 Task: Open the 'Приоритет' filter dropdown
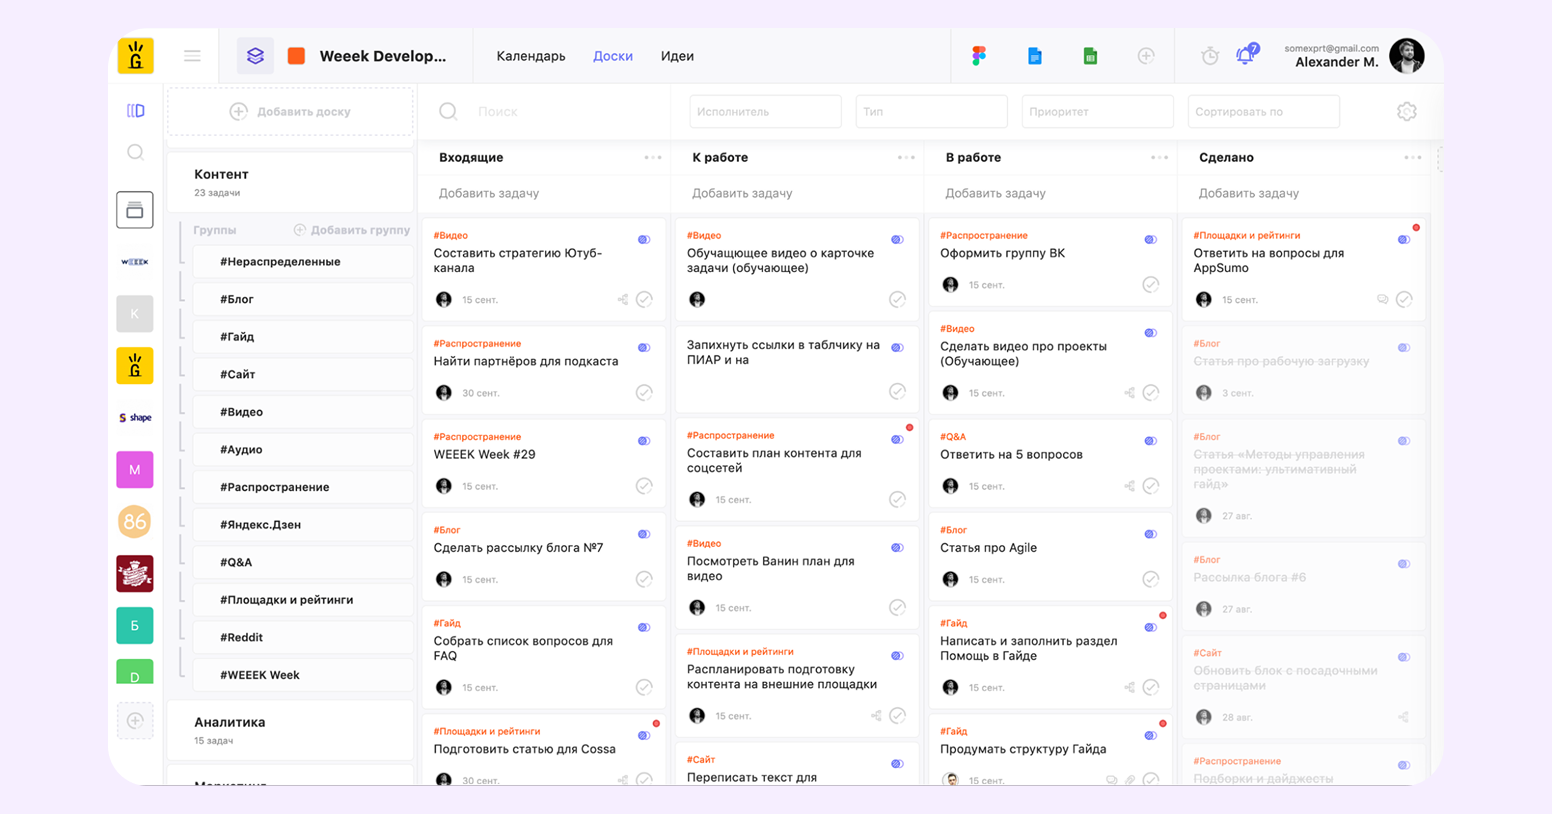pos(1097,112)
